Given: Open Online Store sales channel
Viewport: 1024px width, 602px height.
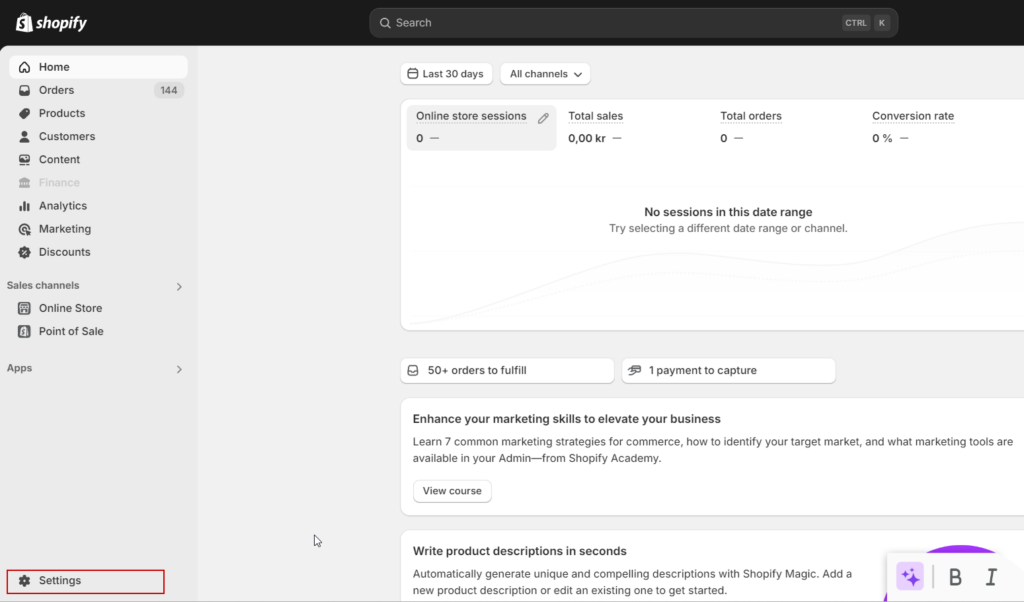Looking at the screenshot, I should pyautogui.click(x=99, y=308).
